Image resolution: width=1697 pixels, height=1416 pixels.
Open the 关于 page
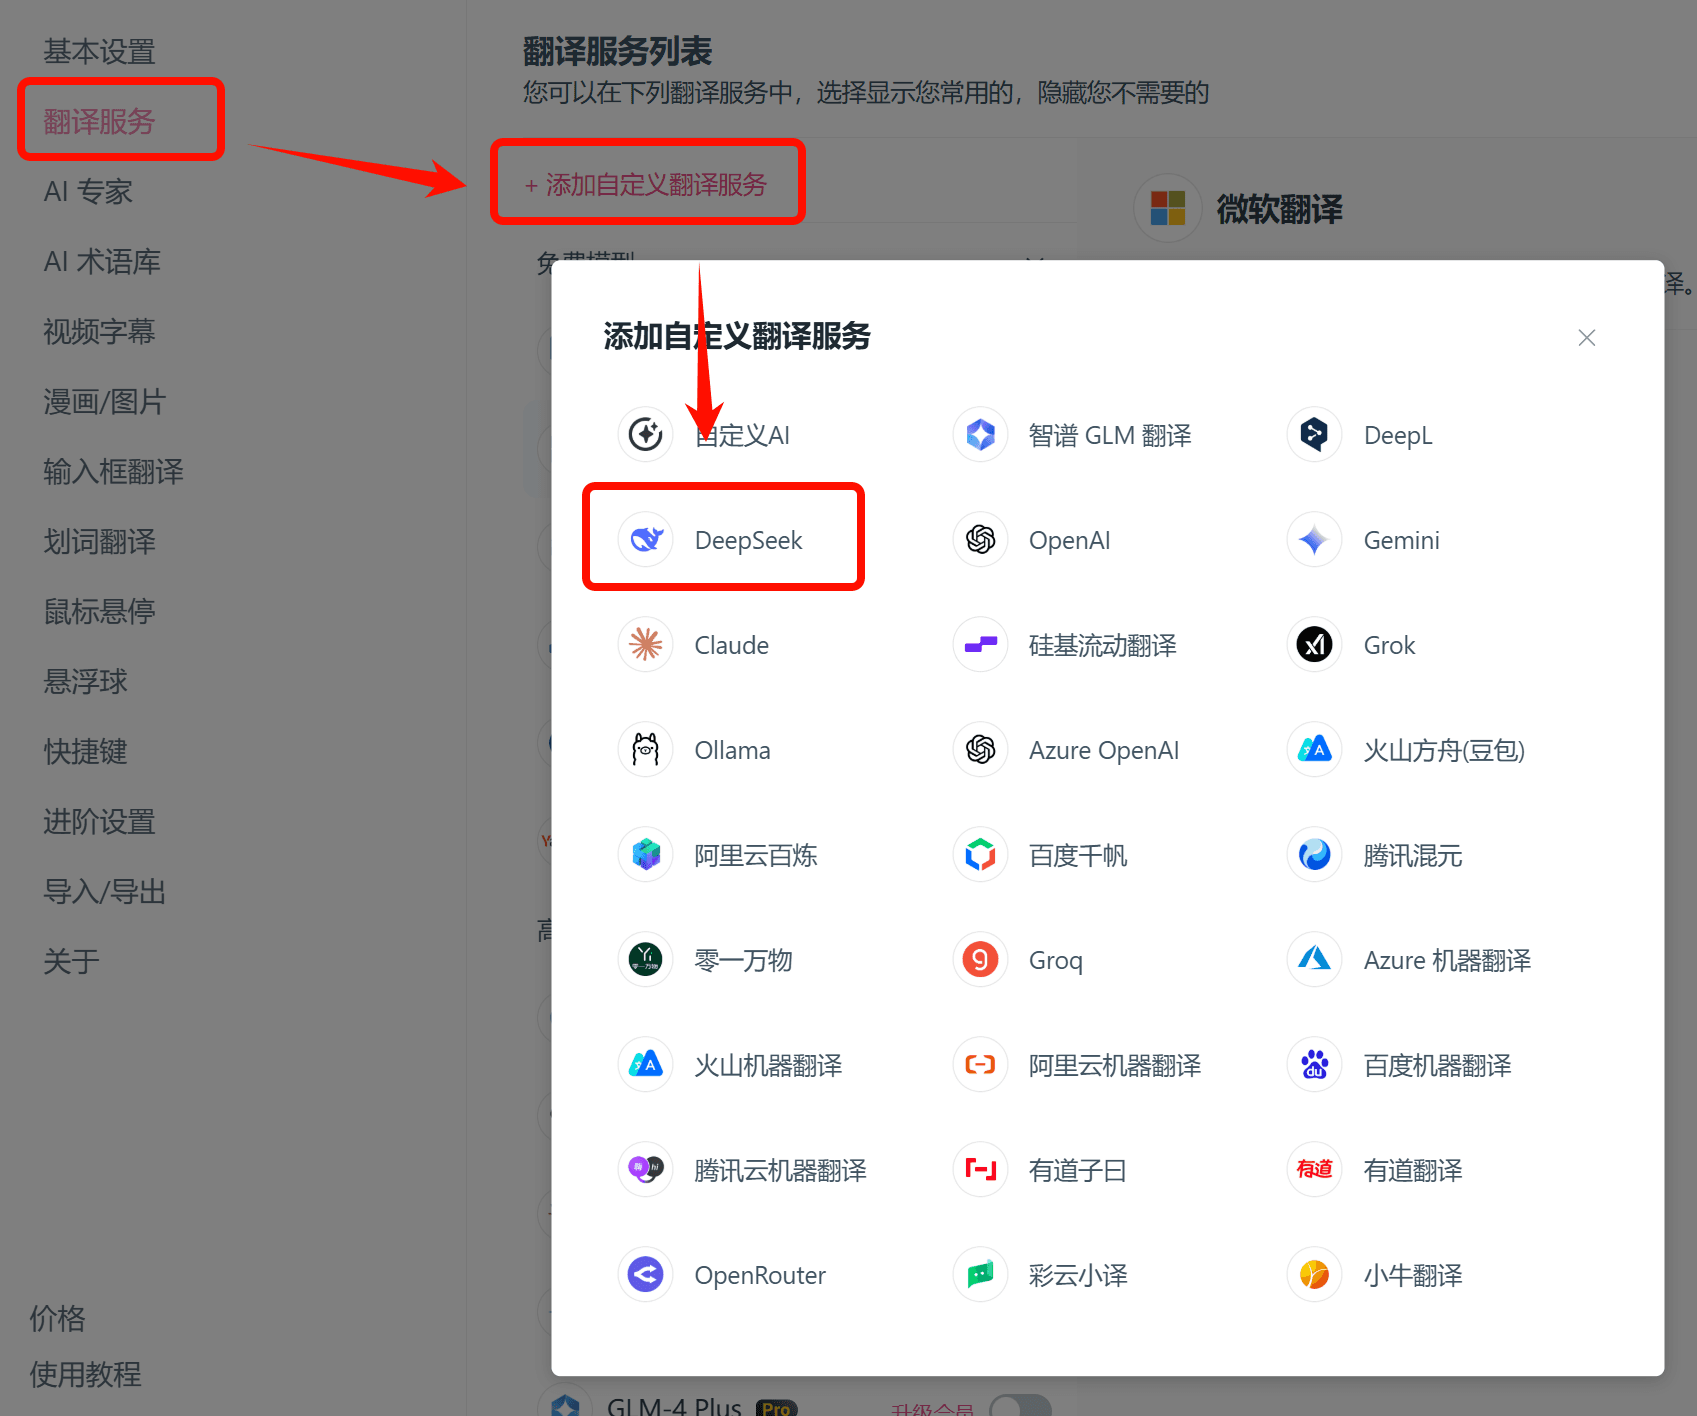coord(71,962)
